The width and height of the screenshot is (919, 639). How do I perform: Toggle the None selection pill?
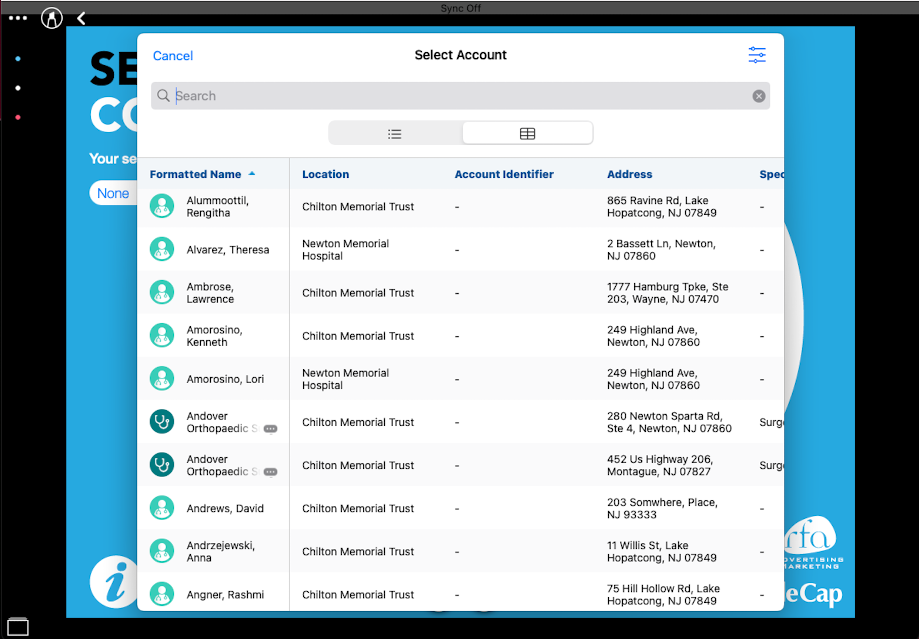pos(113,193)
